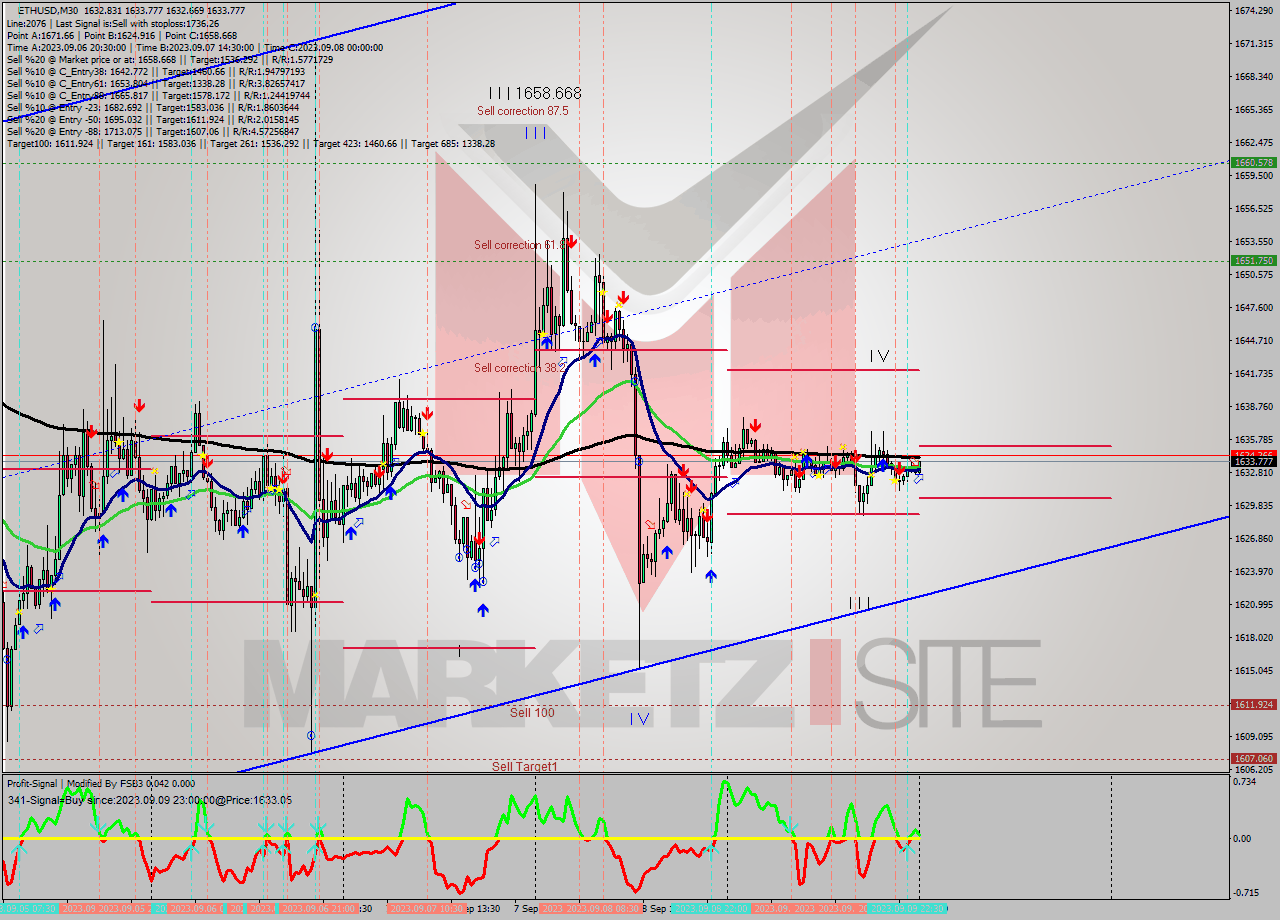Click the Sell 100 target label
The height and width of the screenshot is (920, 1280).
(532, 712)
